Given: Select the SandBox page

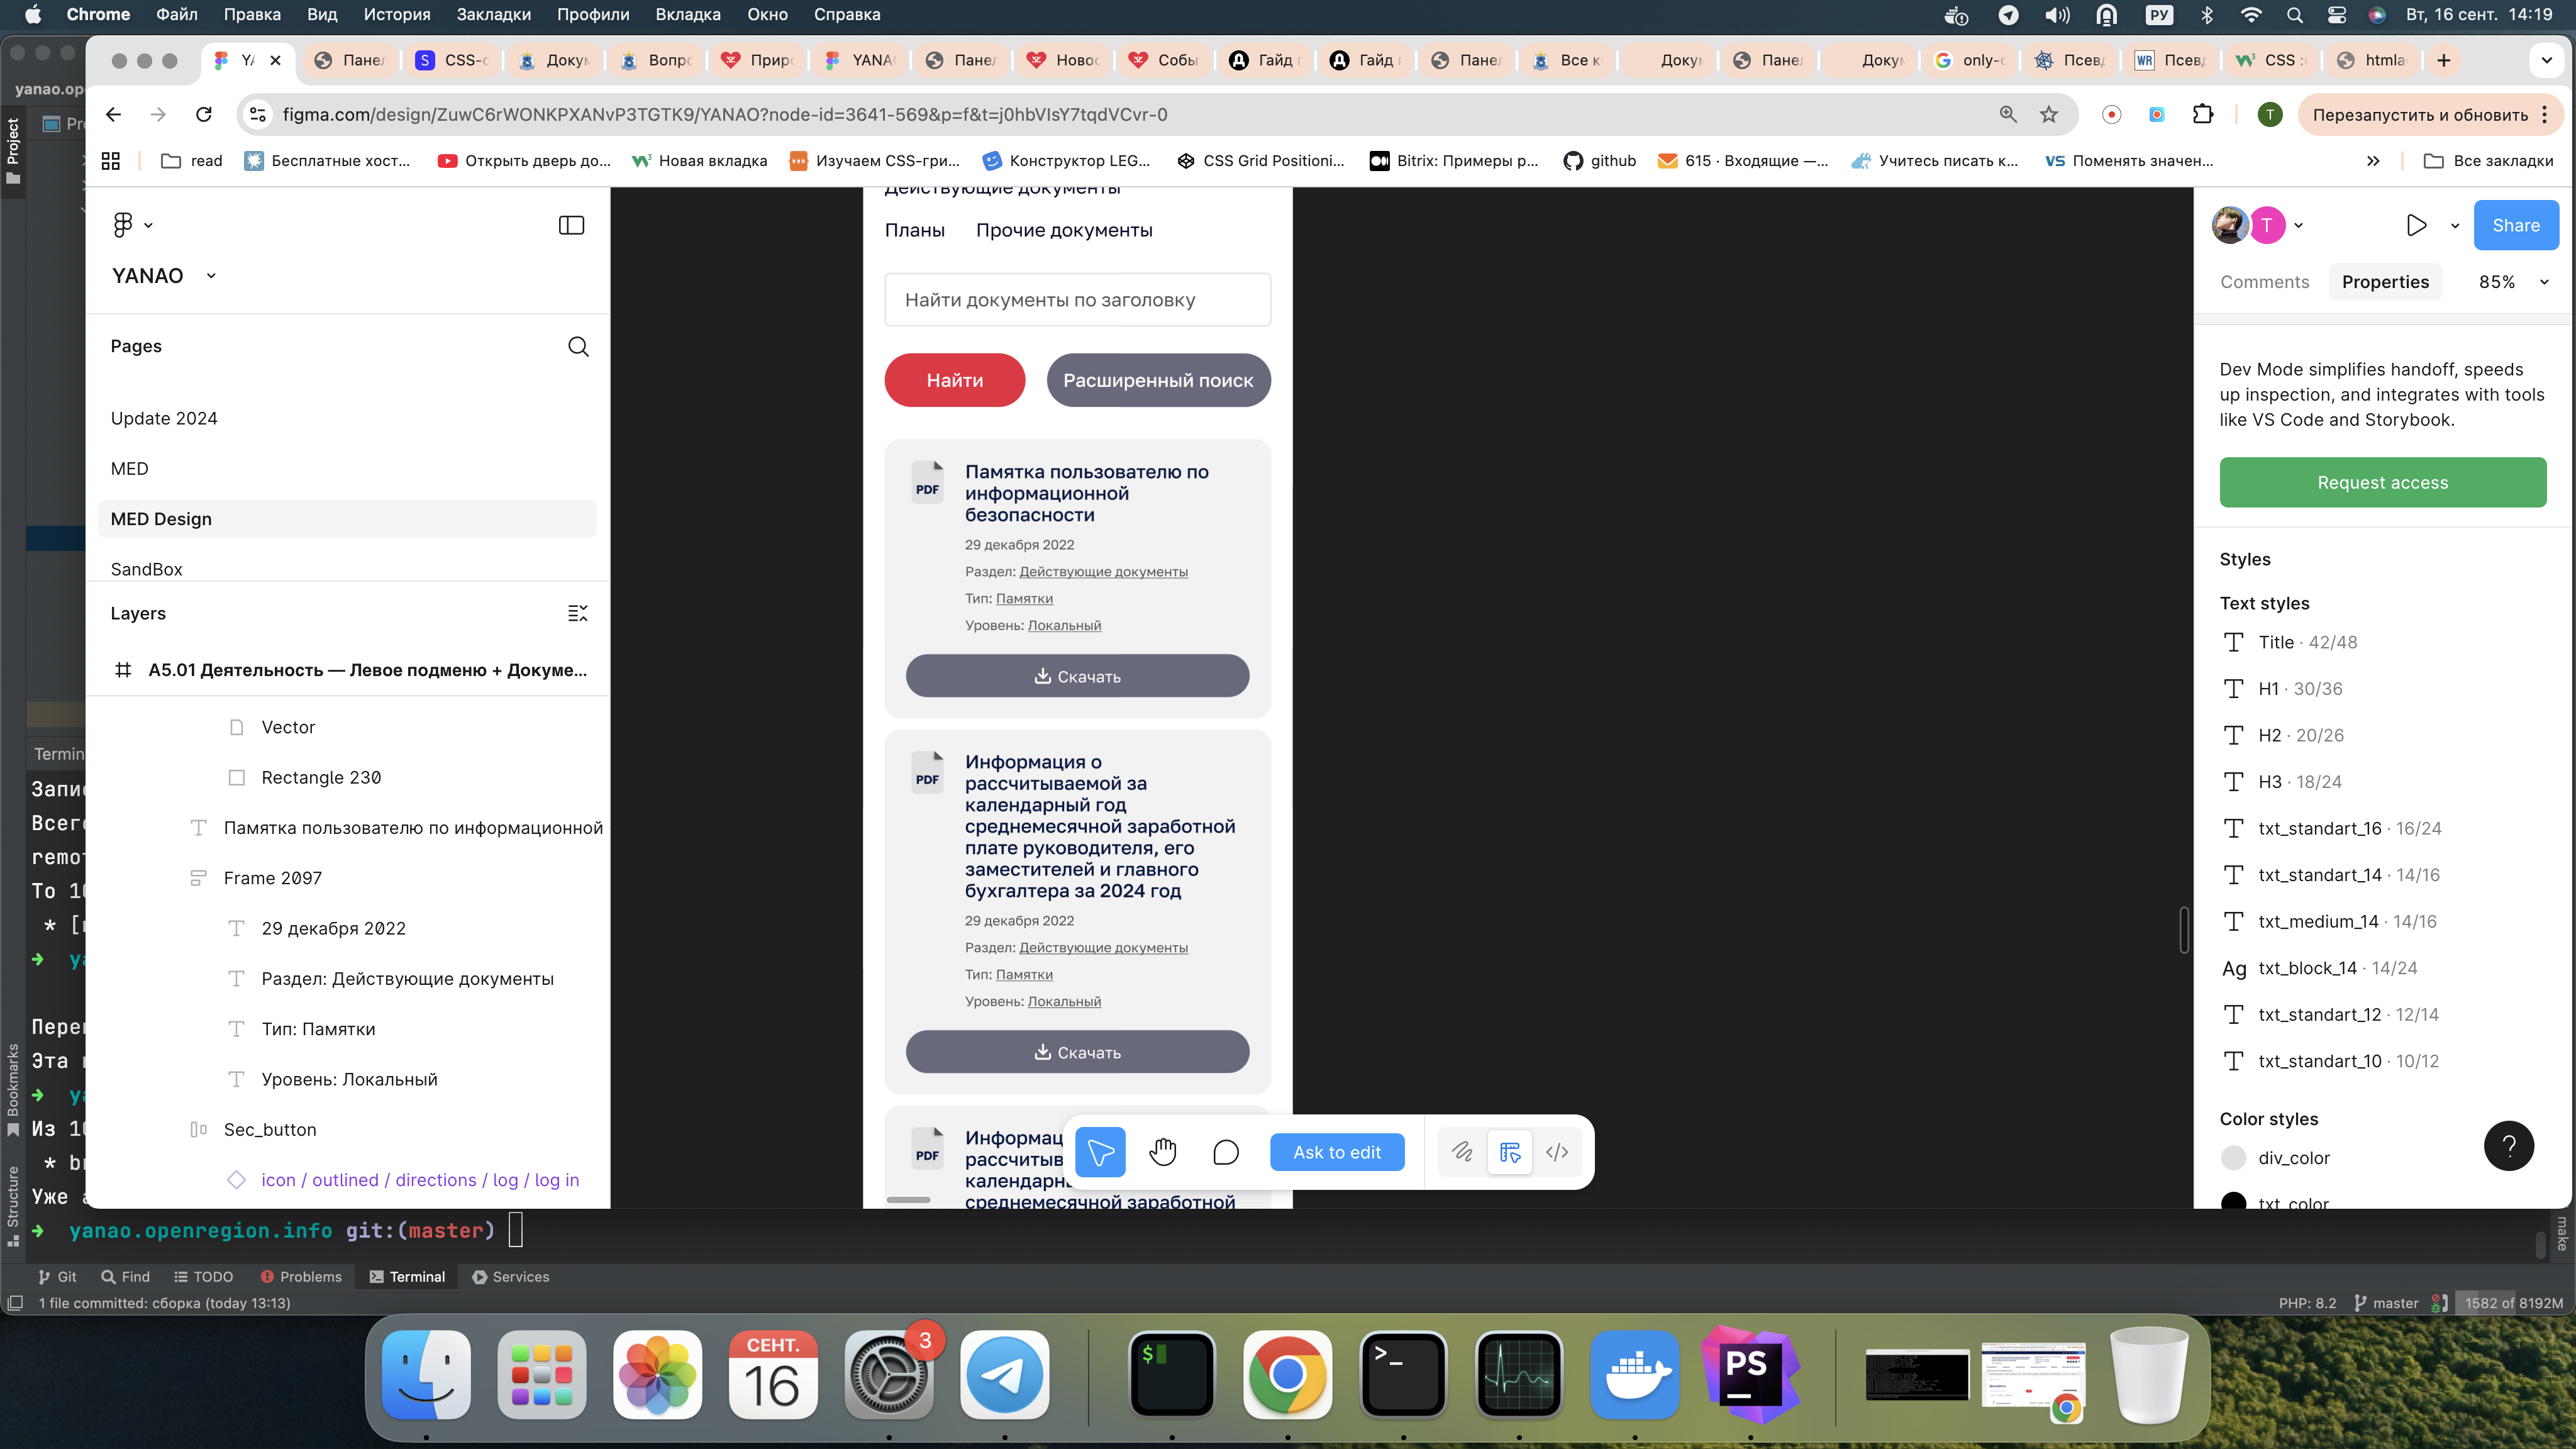Looking at the screenshot, I should click(147, 569).
